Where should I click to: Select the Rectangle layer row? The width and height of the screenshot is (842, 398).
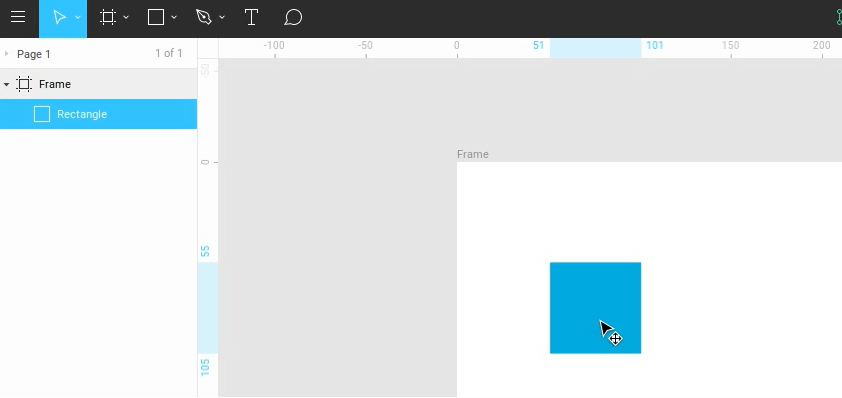click(x=98, y=114)
